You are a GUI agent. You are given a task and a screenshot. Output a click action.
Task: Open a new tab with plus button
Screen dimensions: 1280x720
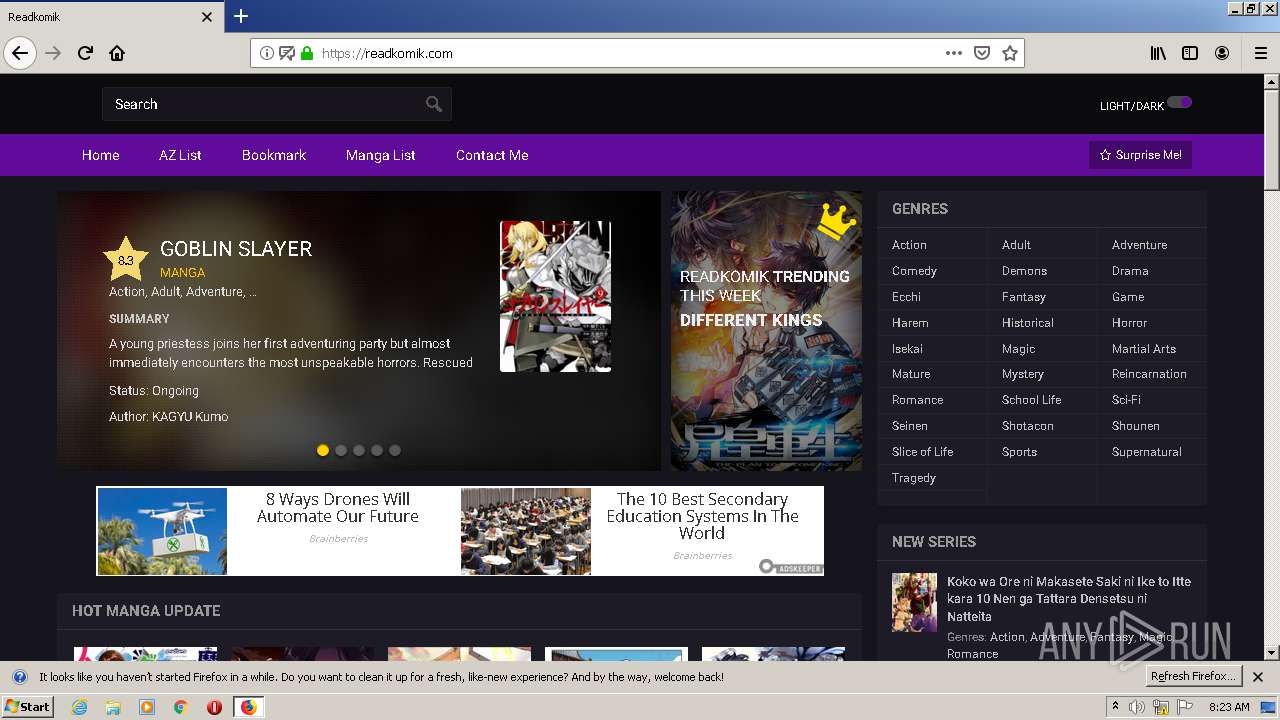pyautogui.click(x=241, y=16)
